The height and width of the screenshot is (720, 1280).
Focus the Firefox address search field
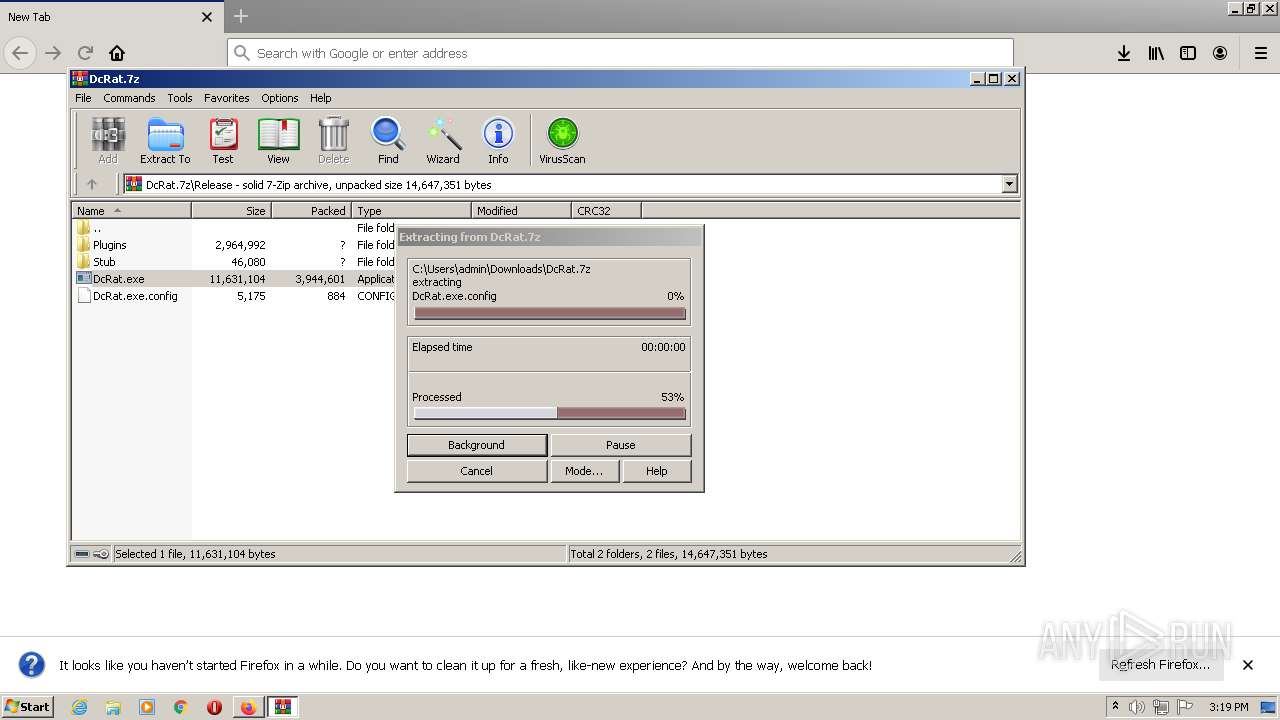pyautogui.click(x=620, y=53)
